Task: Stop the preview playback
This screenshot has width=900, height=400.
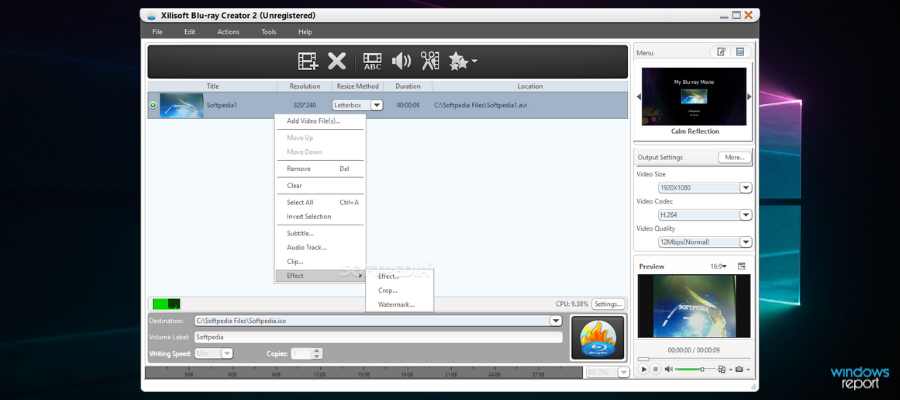Action: click(655, 369)
